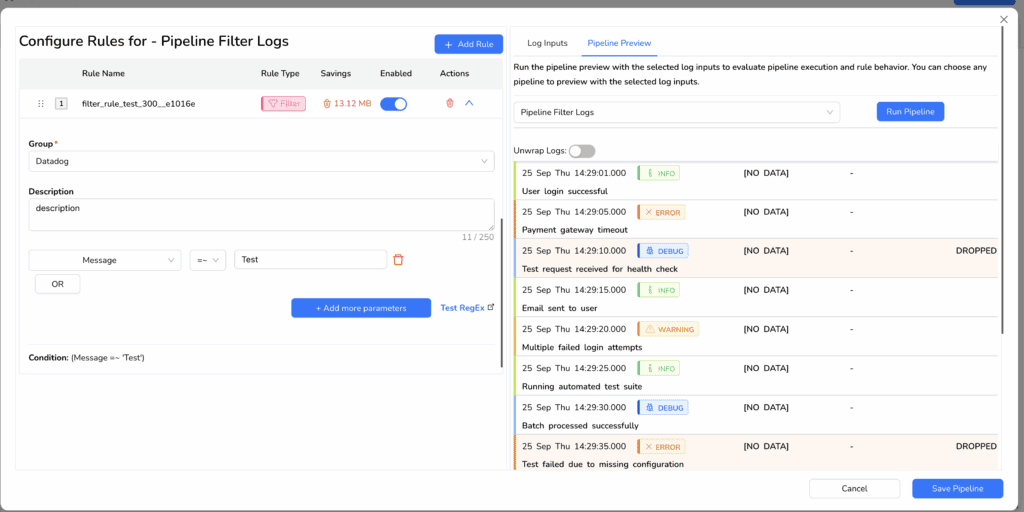Screen dimensions: 1024x512
Task: Click DEBUG badge on Test request log
Action: coord(663,251)
